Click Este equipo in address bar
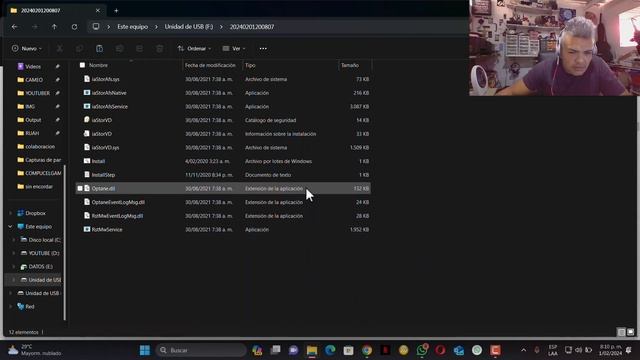 [132, 27]
